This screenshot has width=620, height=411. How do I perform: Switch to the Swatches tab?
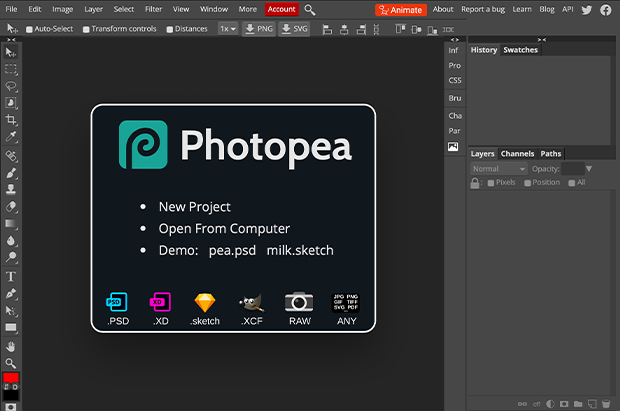pyautogui.click(x=520, y=50)
